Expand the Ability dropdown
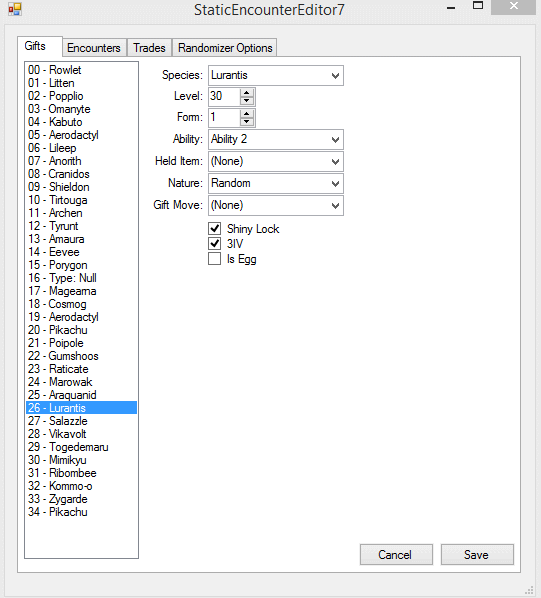541x598 pixels. (x=276, y=139)
